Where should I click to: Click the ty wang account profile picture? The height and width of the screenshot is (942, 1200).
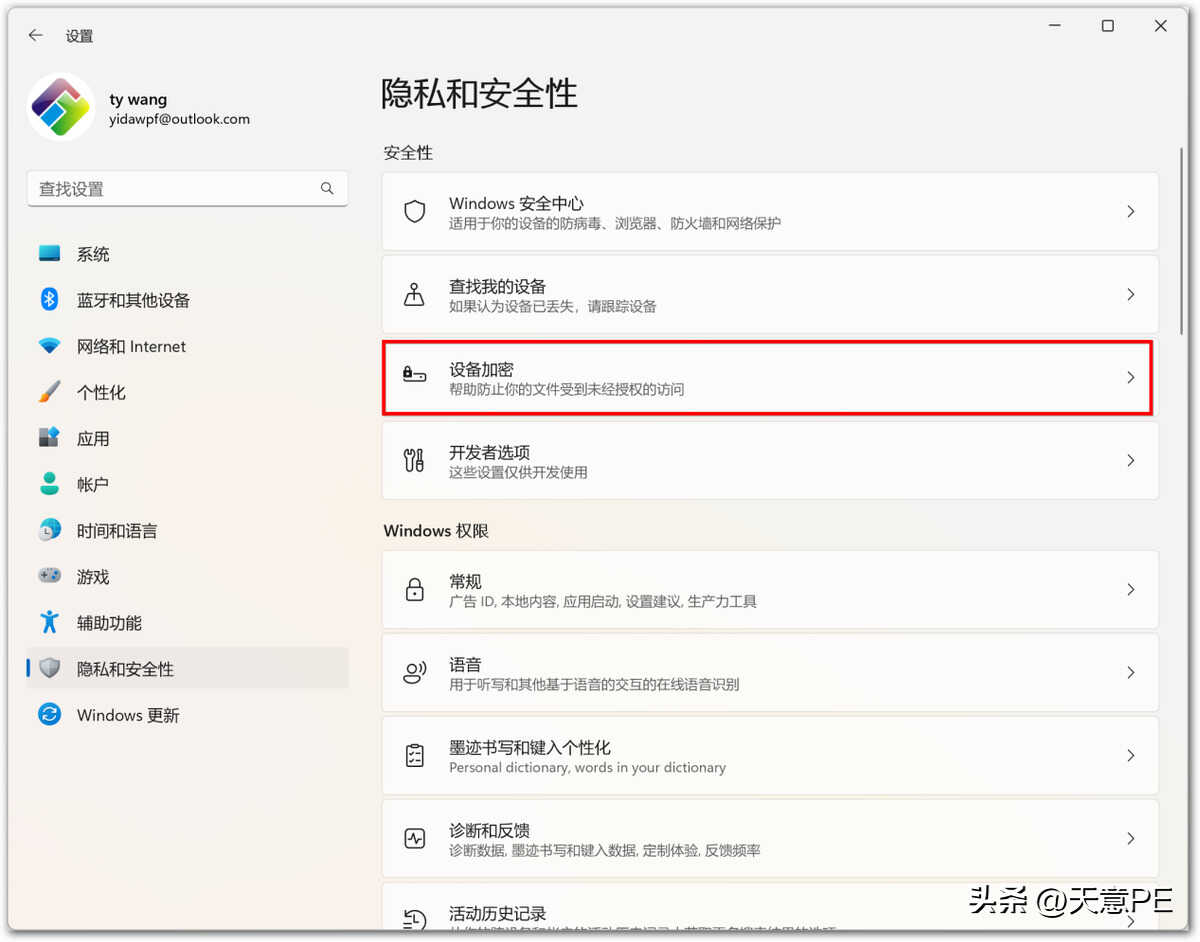(62, 107)
